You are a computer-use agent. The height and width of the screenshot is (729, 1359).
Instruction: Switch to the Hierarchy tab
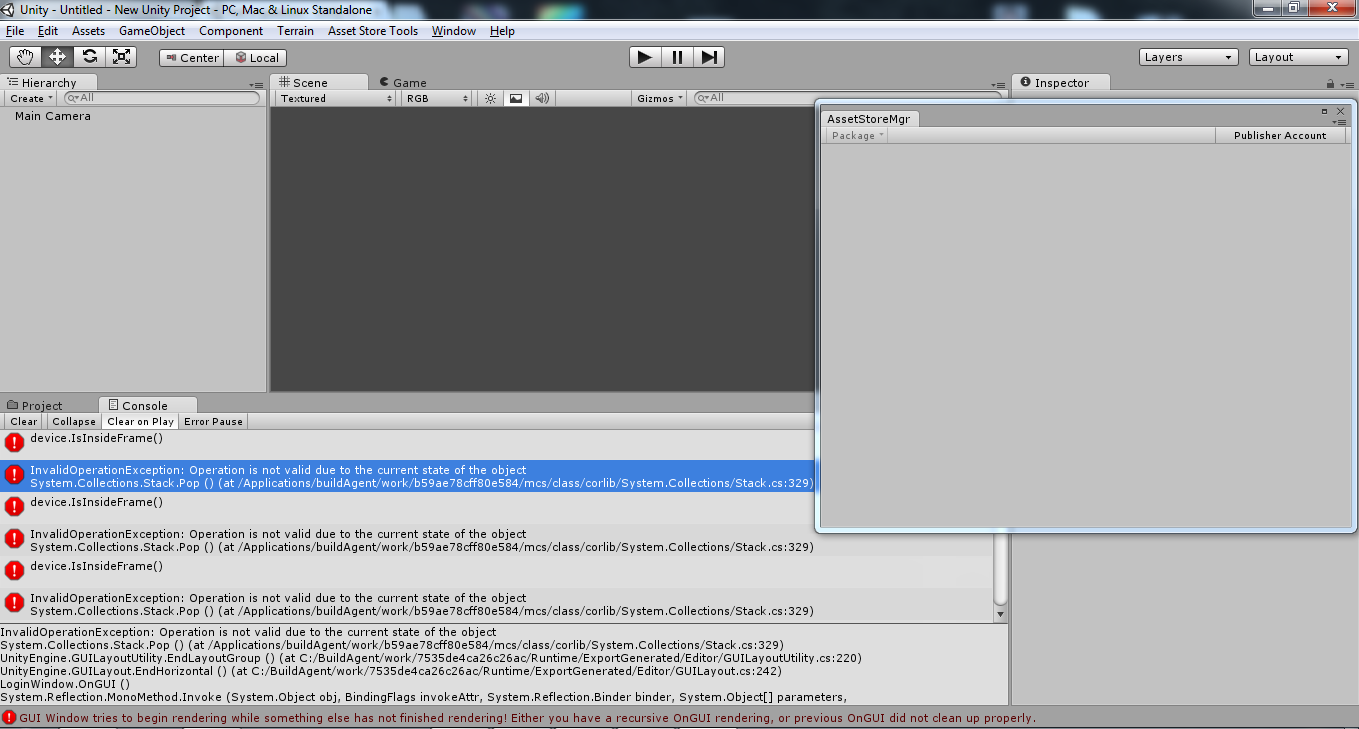[48, 82]
